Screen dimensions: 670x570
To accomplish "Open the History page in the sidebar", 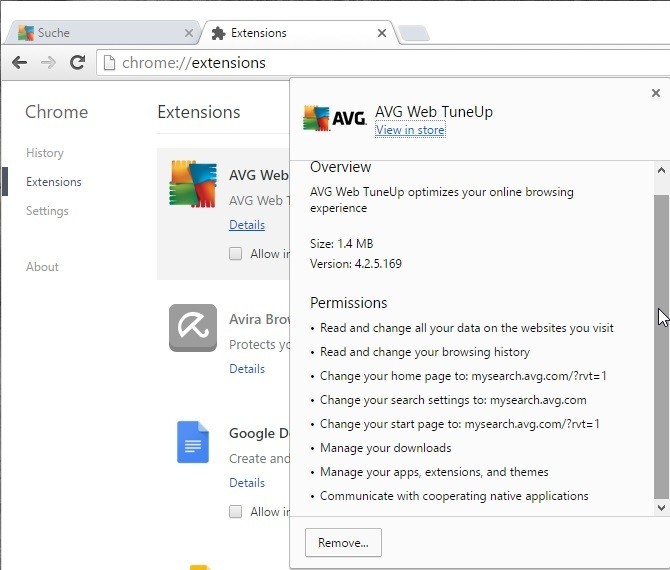I will [x=45, y=153].
